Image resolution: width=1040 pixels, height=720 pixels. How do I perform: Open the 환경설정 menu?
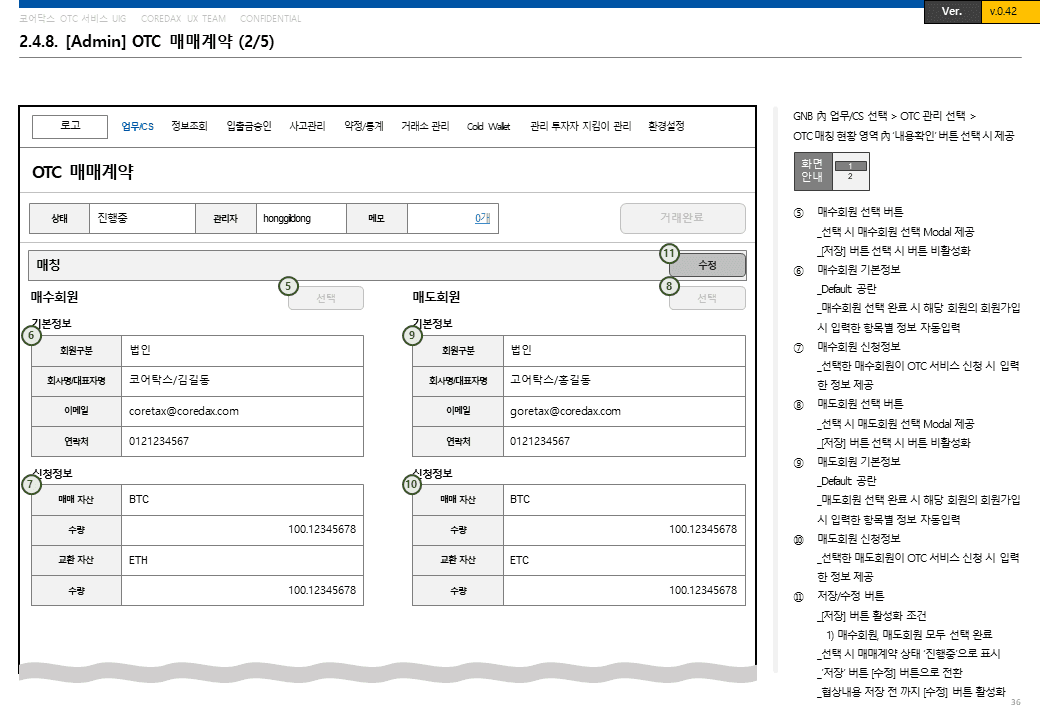click(x=666, y=126)
